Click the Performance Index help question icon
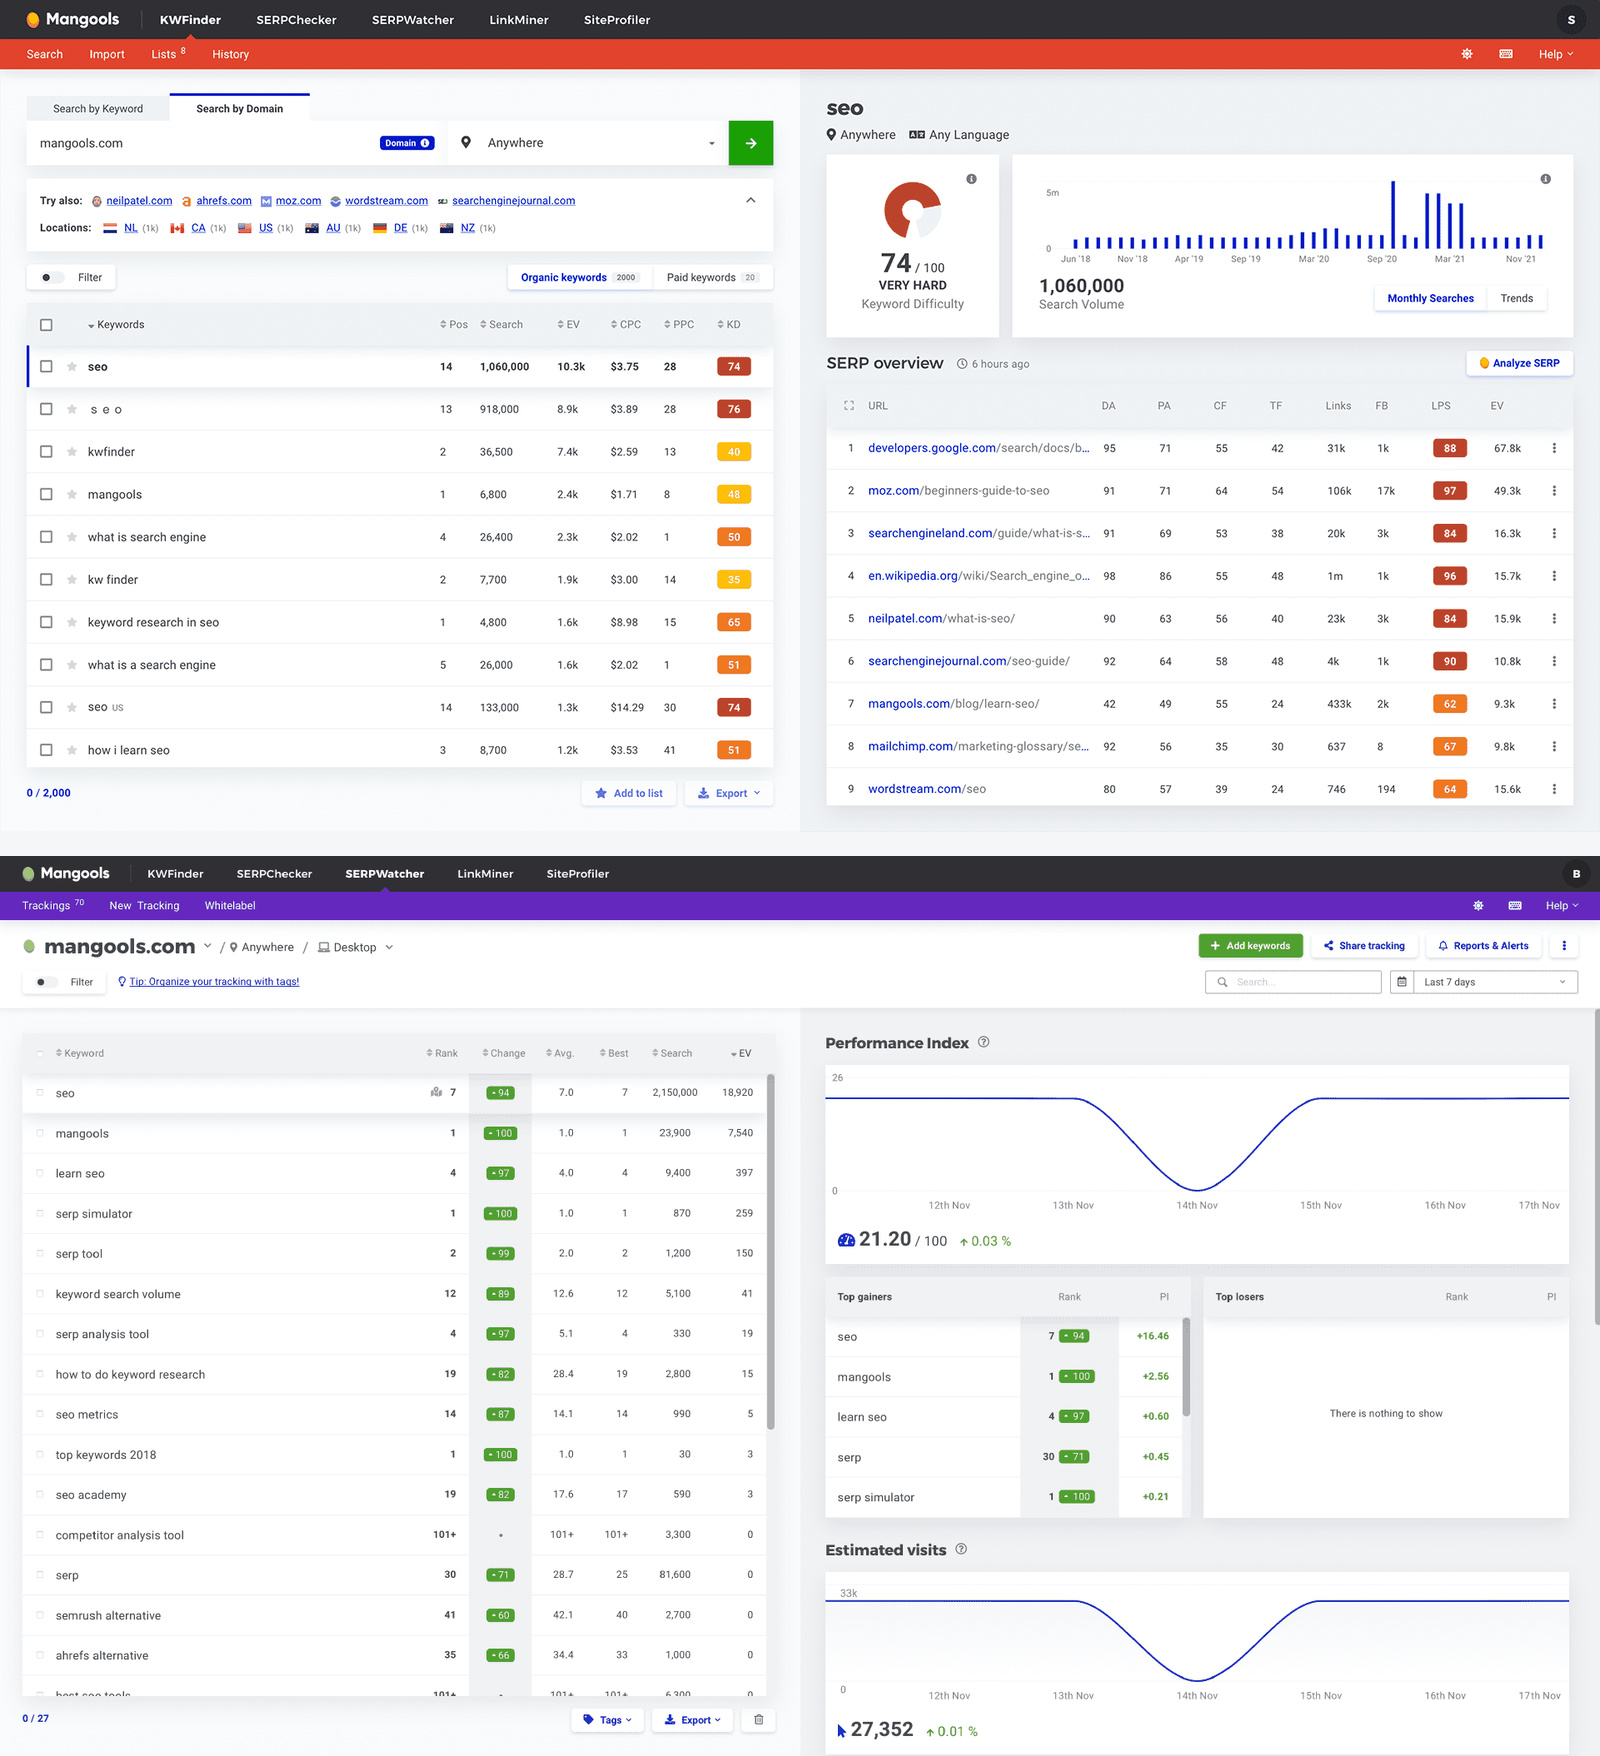 pos(984,1042)
